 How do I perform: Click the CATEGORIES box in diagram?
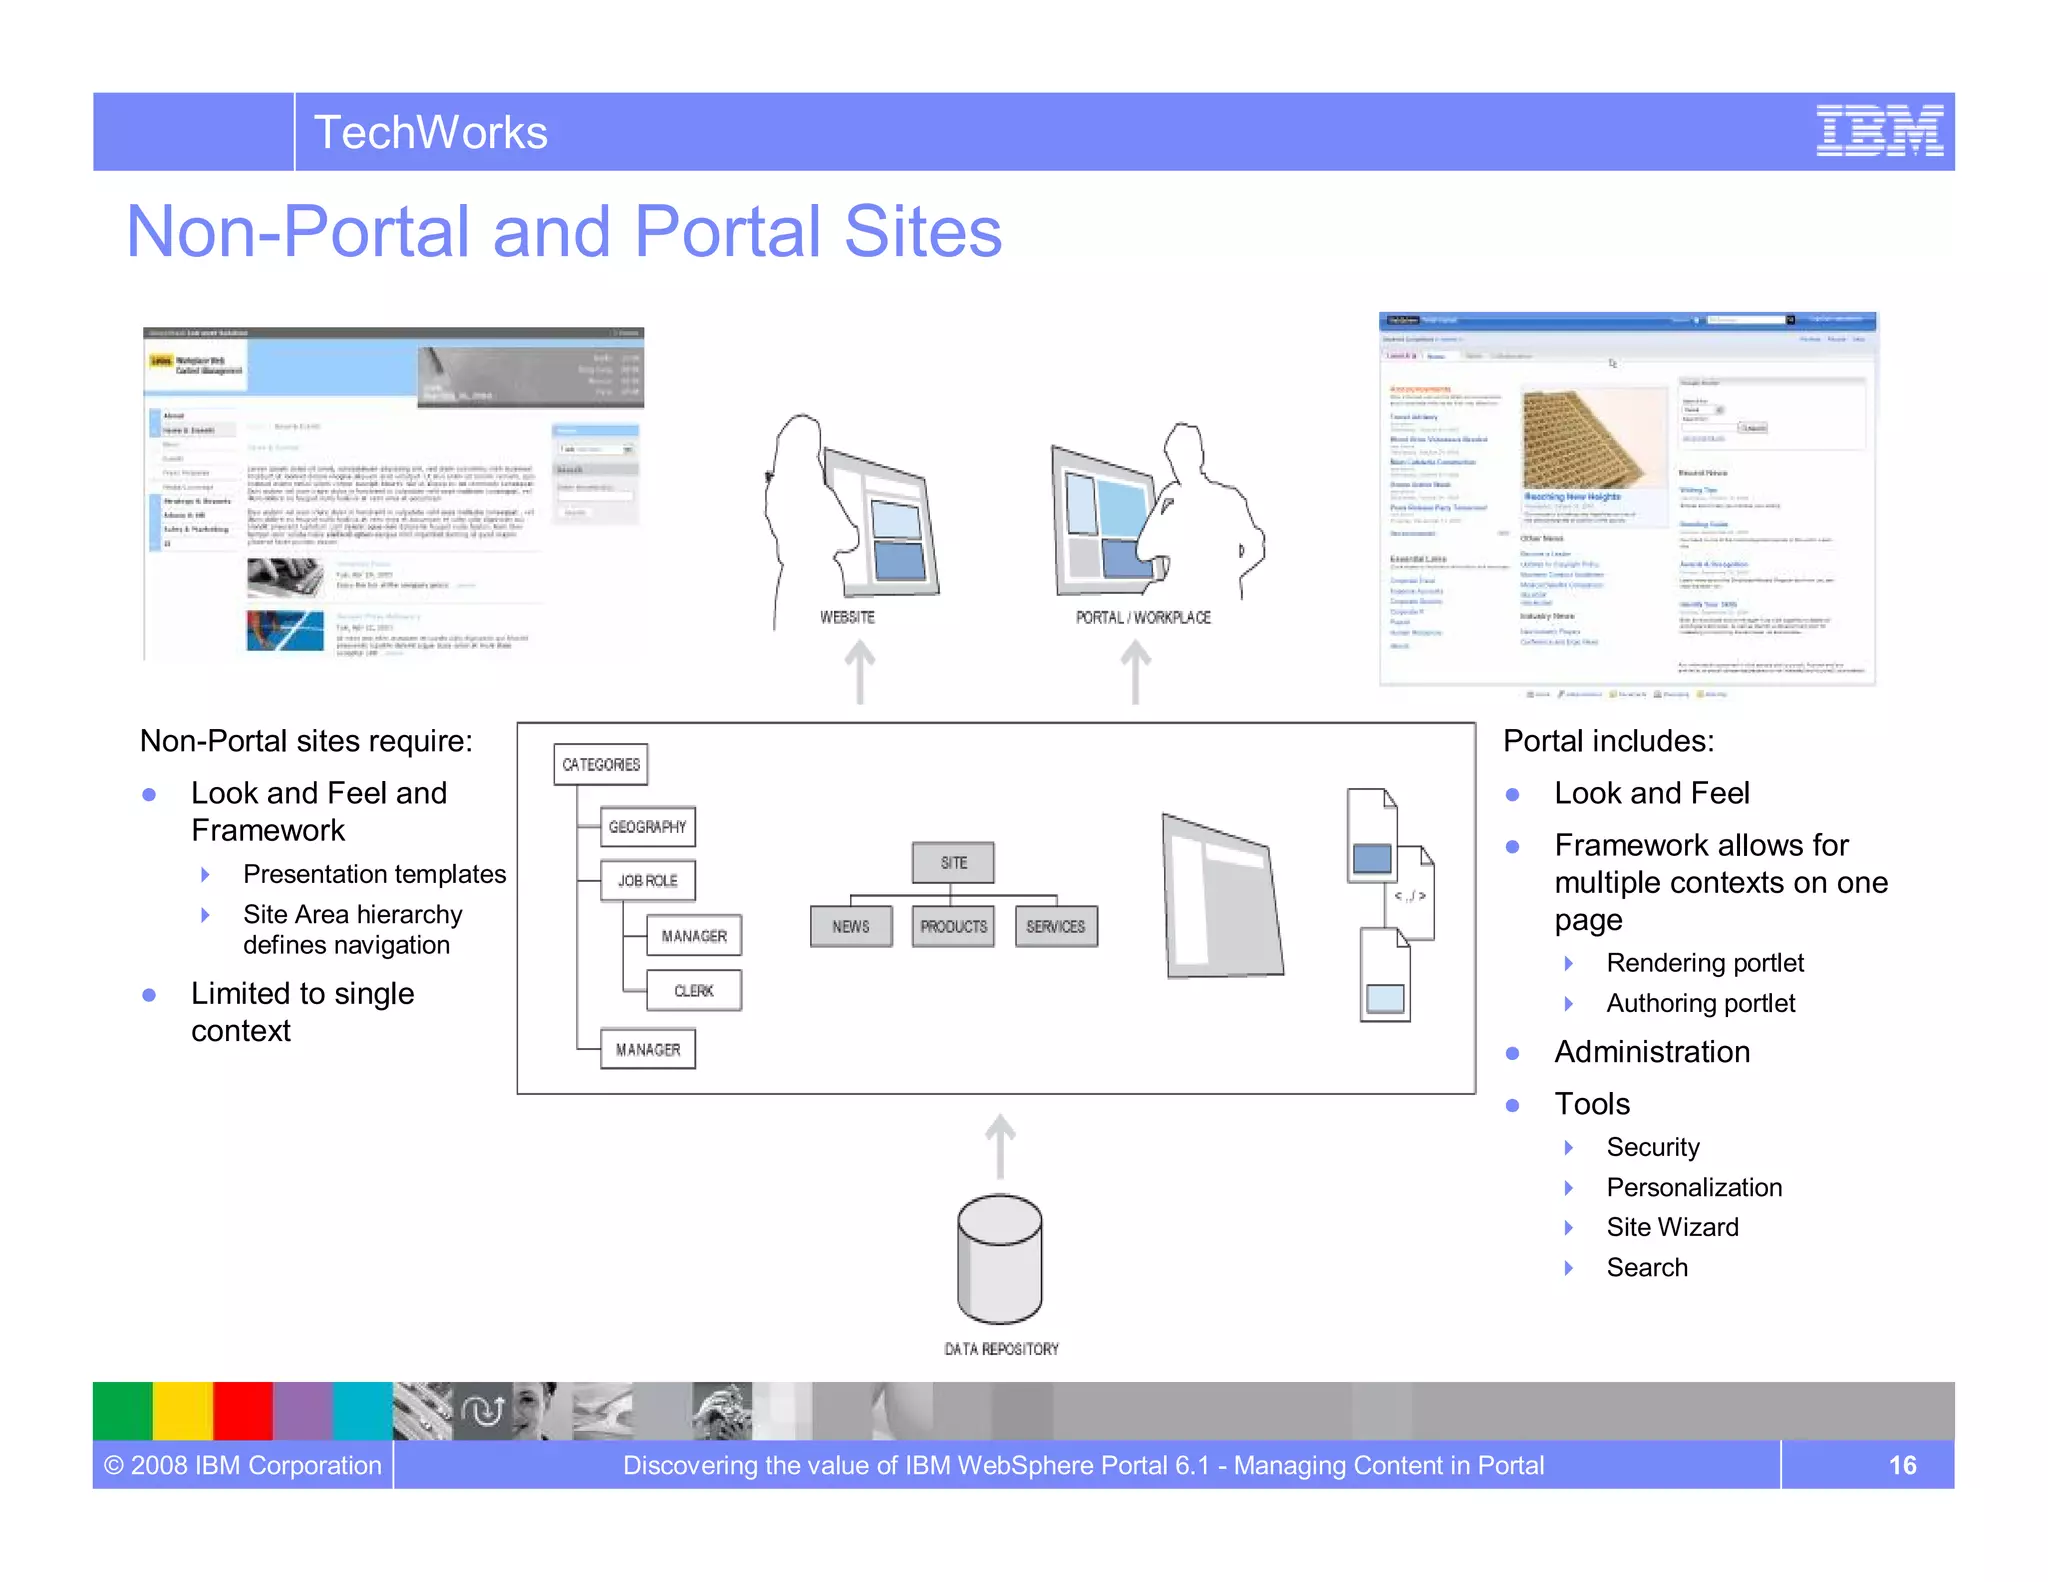[x=601, y=764]
